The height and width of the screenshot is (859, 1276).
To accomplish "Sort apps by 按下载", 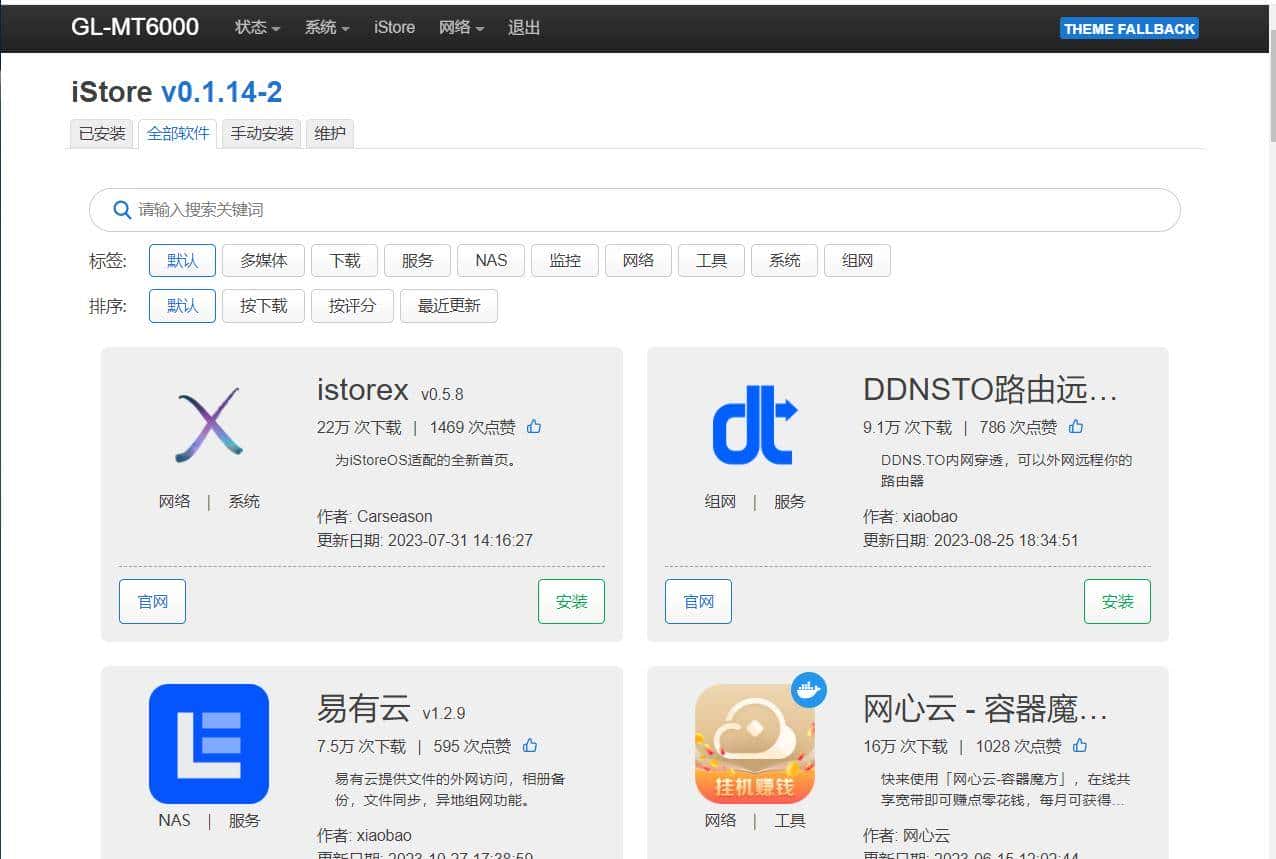I will (x=263, y=306).
